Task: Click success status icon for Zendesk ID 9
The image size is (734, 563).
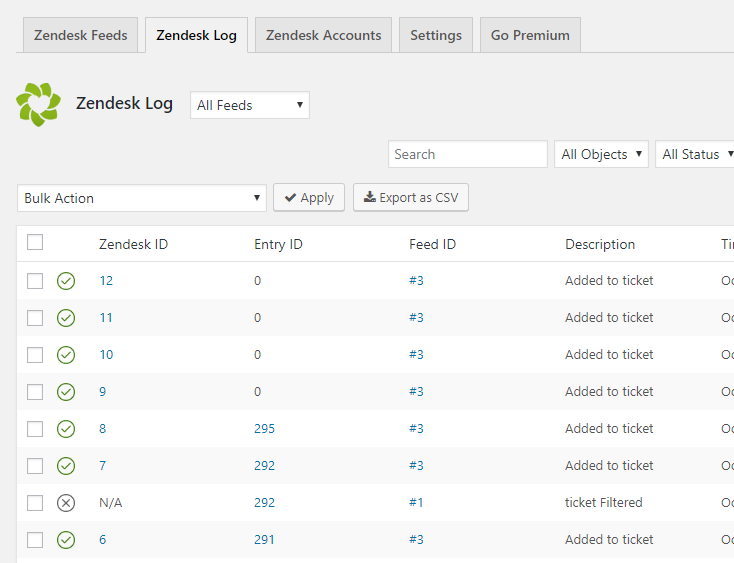Action: pyautogui.click(x=66, y=392)
